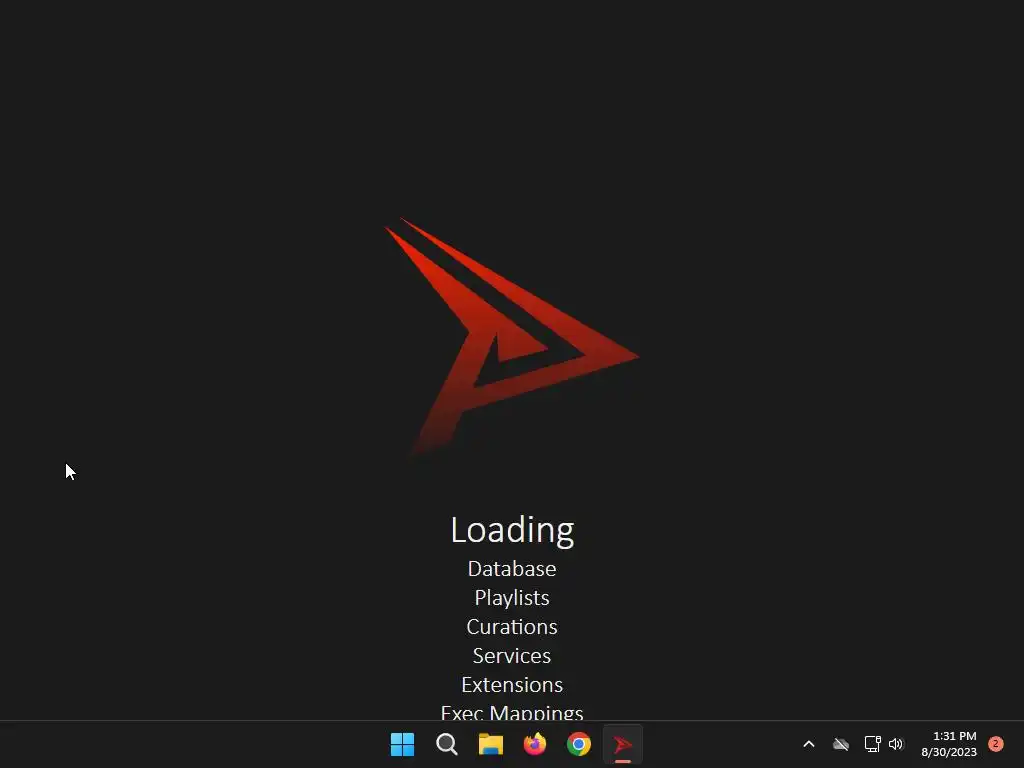The image size is (1024, 768).
Task: Click the Curations loading entry
Action: tap(512, 627)
